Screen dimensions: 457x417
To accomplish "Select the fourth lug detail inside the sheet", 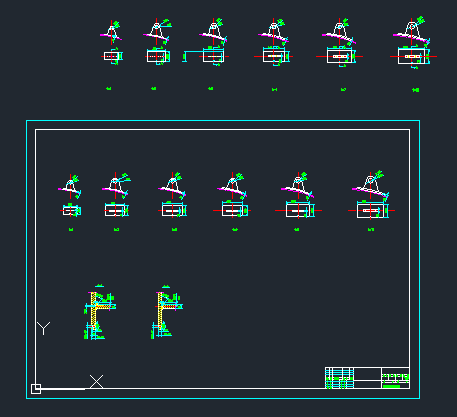I will 232,195.
